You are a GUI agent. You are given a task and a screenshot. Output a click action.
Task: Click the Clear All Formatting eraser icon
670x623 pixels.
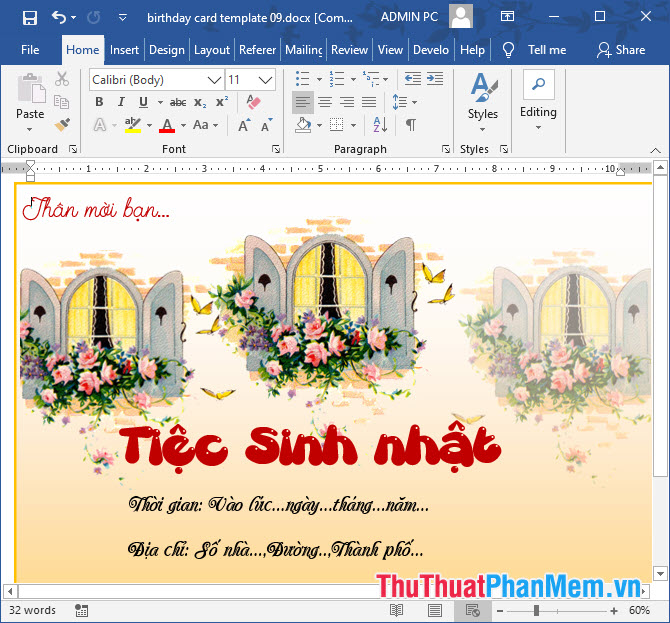tap(253, 102)
